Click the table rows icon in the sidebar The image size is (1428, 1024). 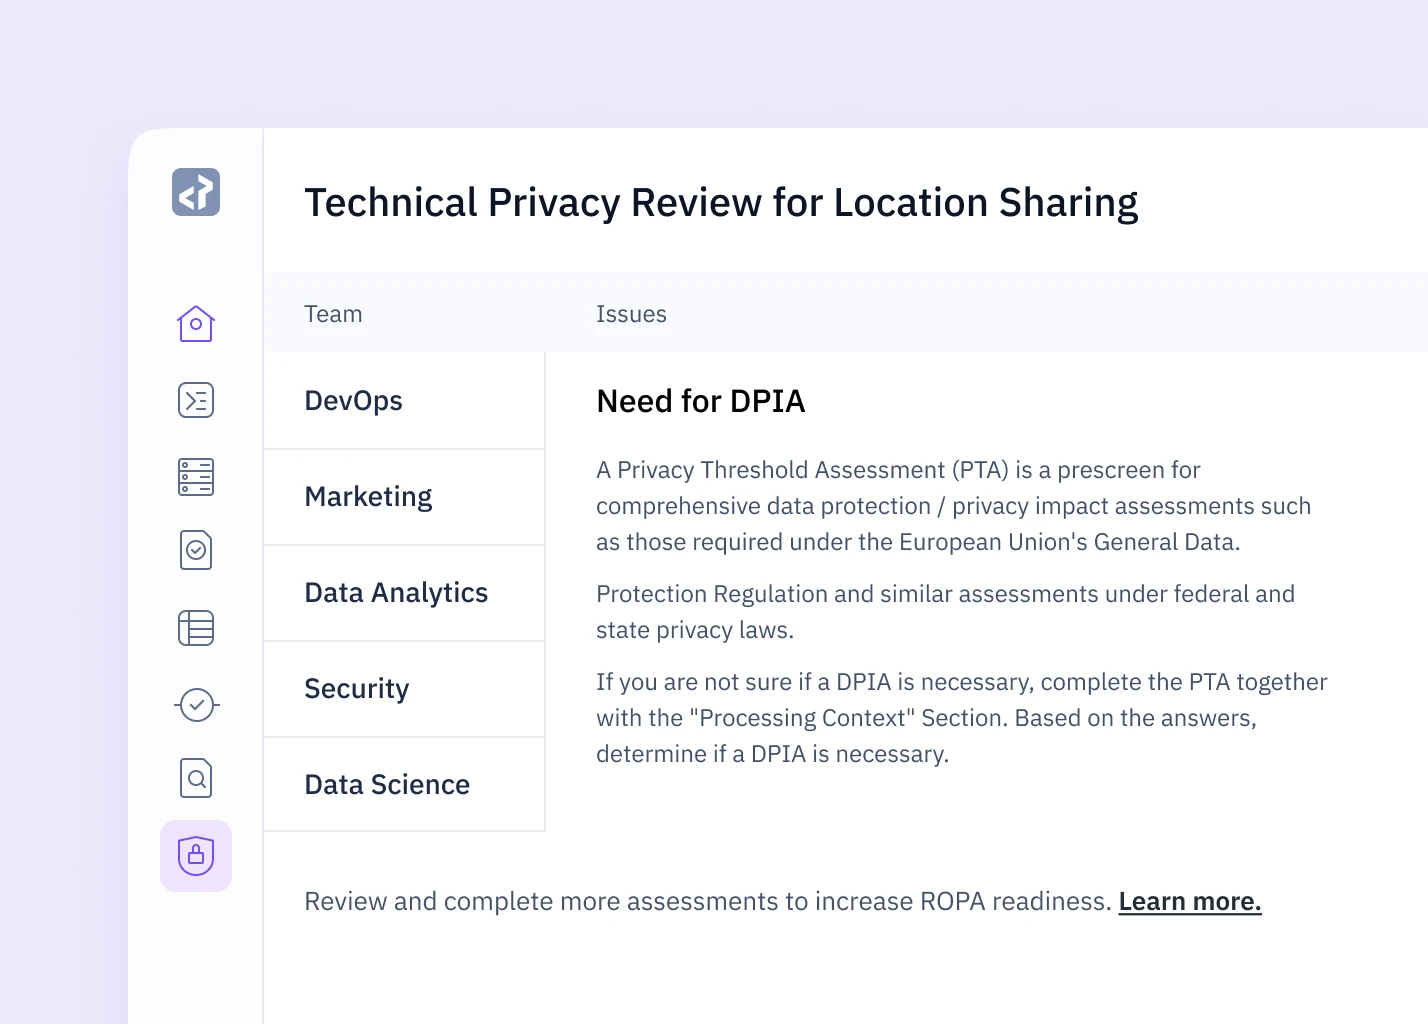coord(196,628)
